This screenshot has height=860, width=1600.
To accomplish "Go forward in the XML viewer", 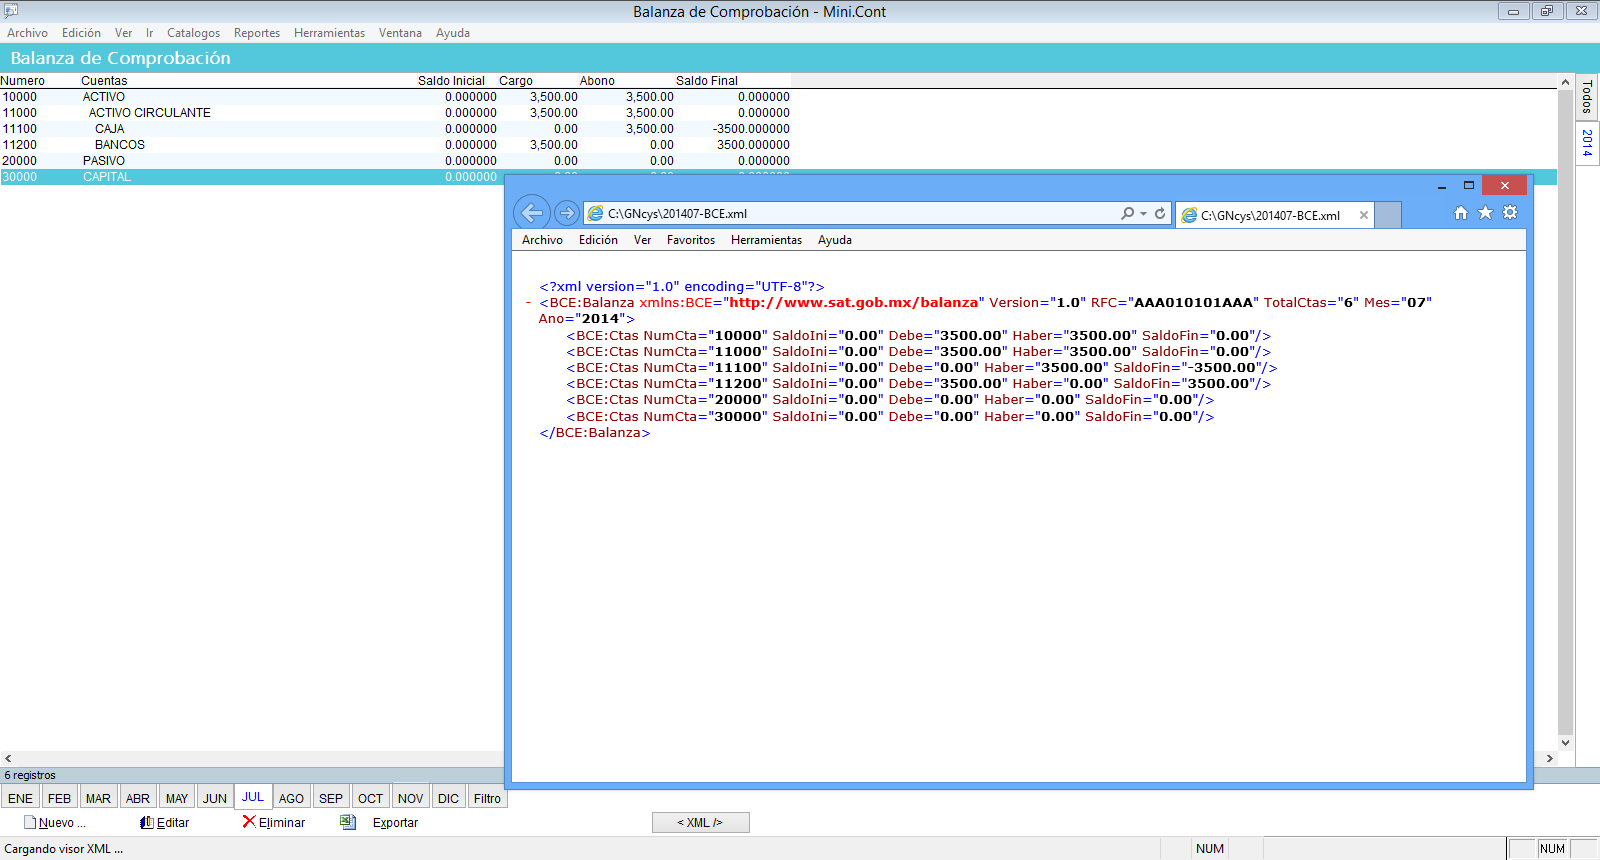I will tap(566, 213).
